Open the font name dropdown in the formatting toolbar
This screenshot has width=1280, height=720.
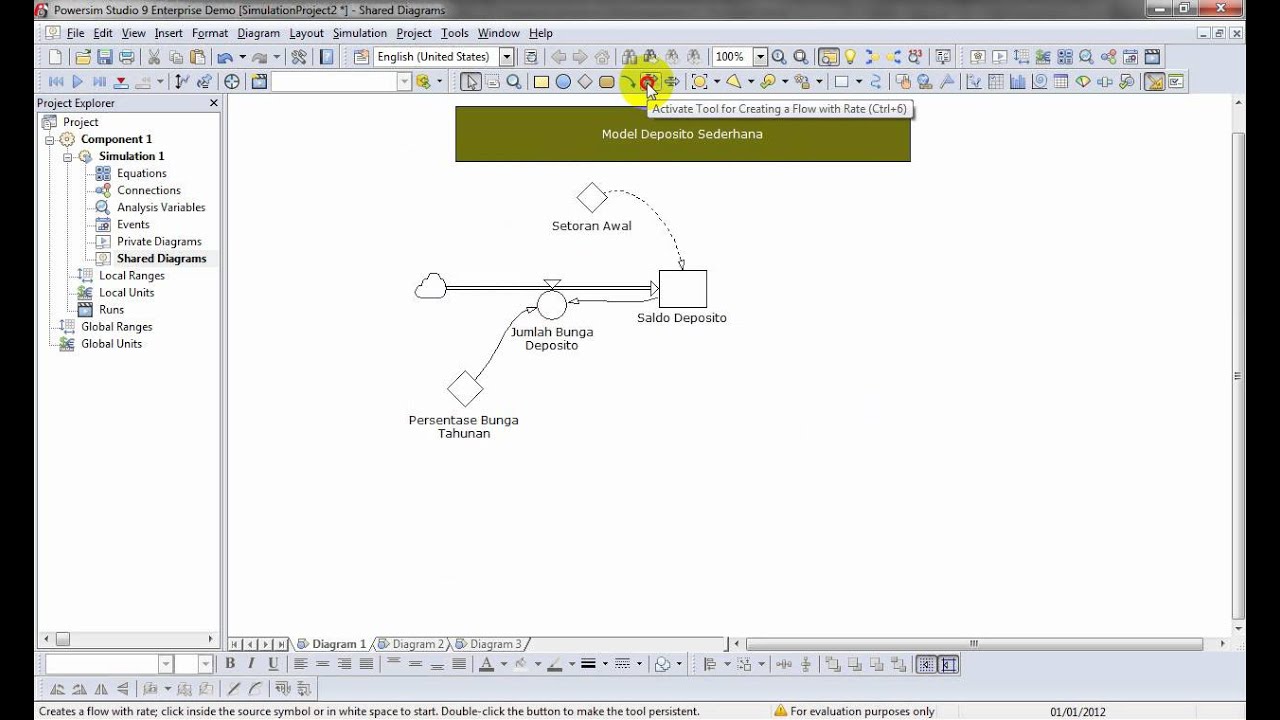coord(166,664)
